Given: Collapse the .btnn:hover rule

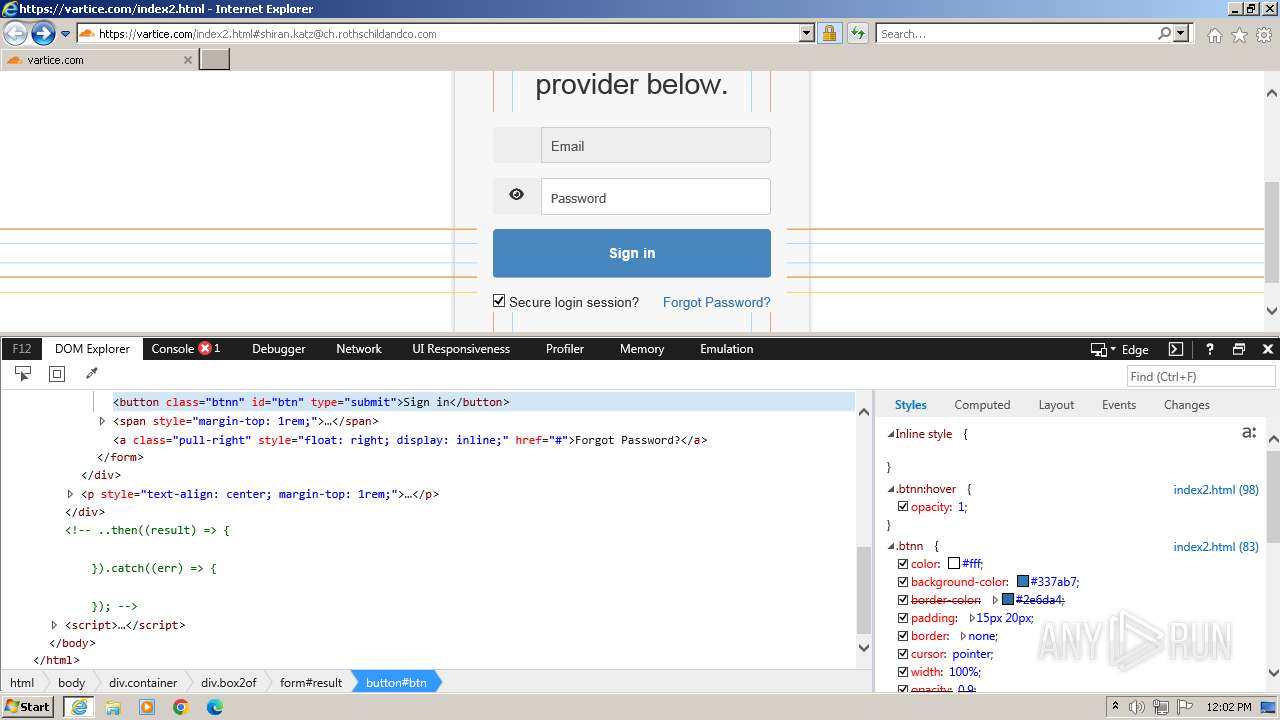Looking at the screenshot, I should pyautogui.click(x=891, y=489).
